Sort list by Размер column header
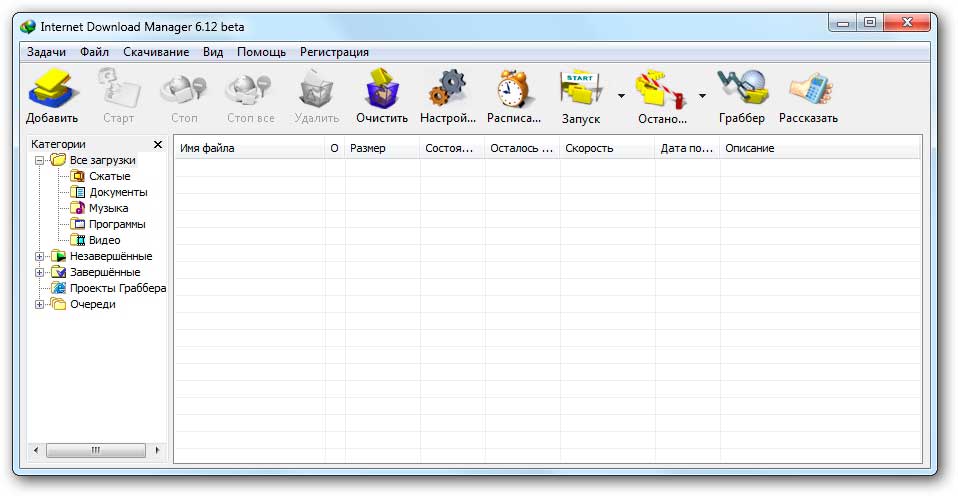Image resolution: width=958 pixels, height=496 pixels. click(382, 148)
